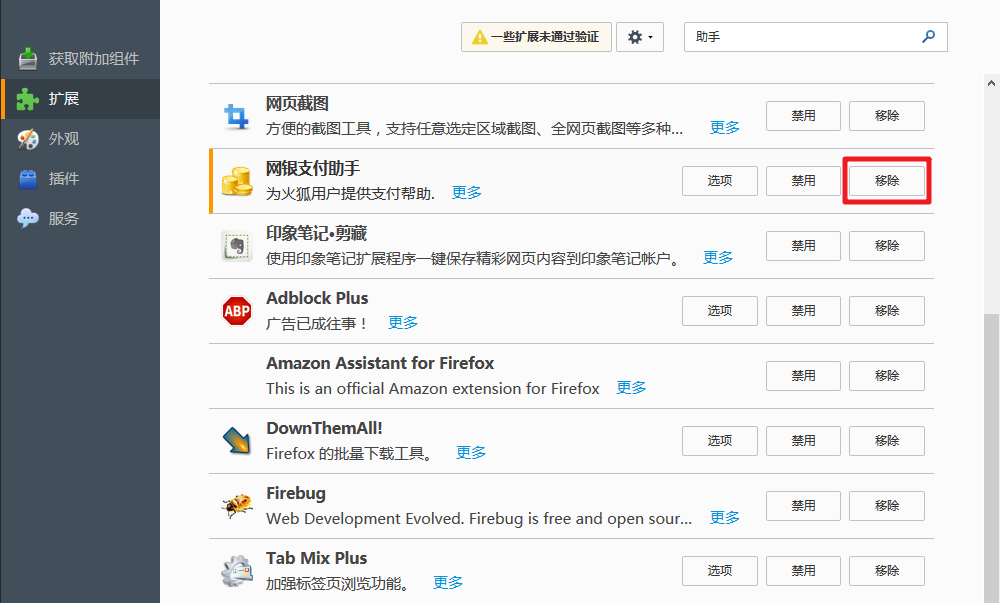
Task: Click the Firebug bee icon
Action: tap(237, 505)
